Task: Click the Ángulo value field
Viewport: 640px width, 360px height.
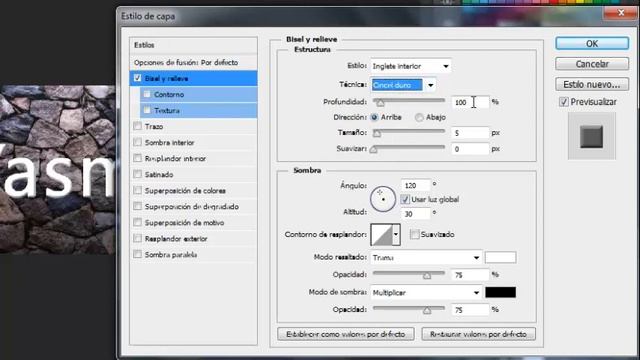Action: click(415, 185)
